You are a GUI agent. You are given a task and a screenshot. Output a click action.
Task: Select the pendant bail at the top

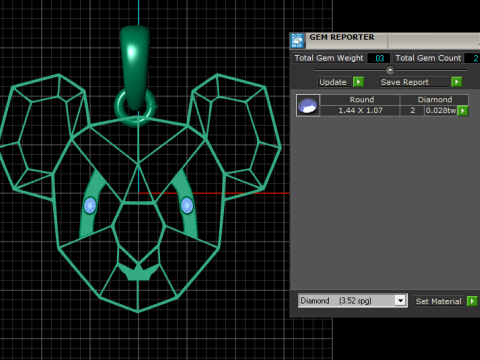(x=134, y=67)
